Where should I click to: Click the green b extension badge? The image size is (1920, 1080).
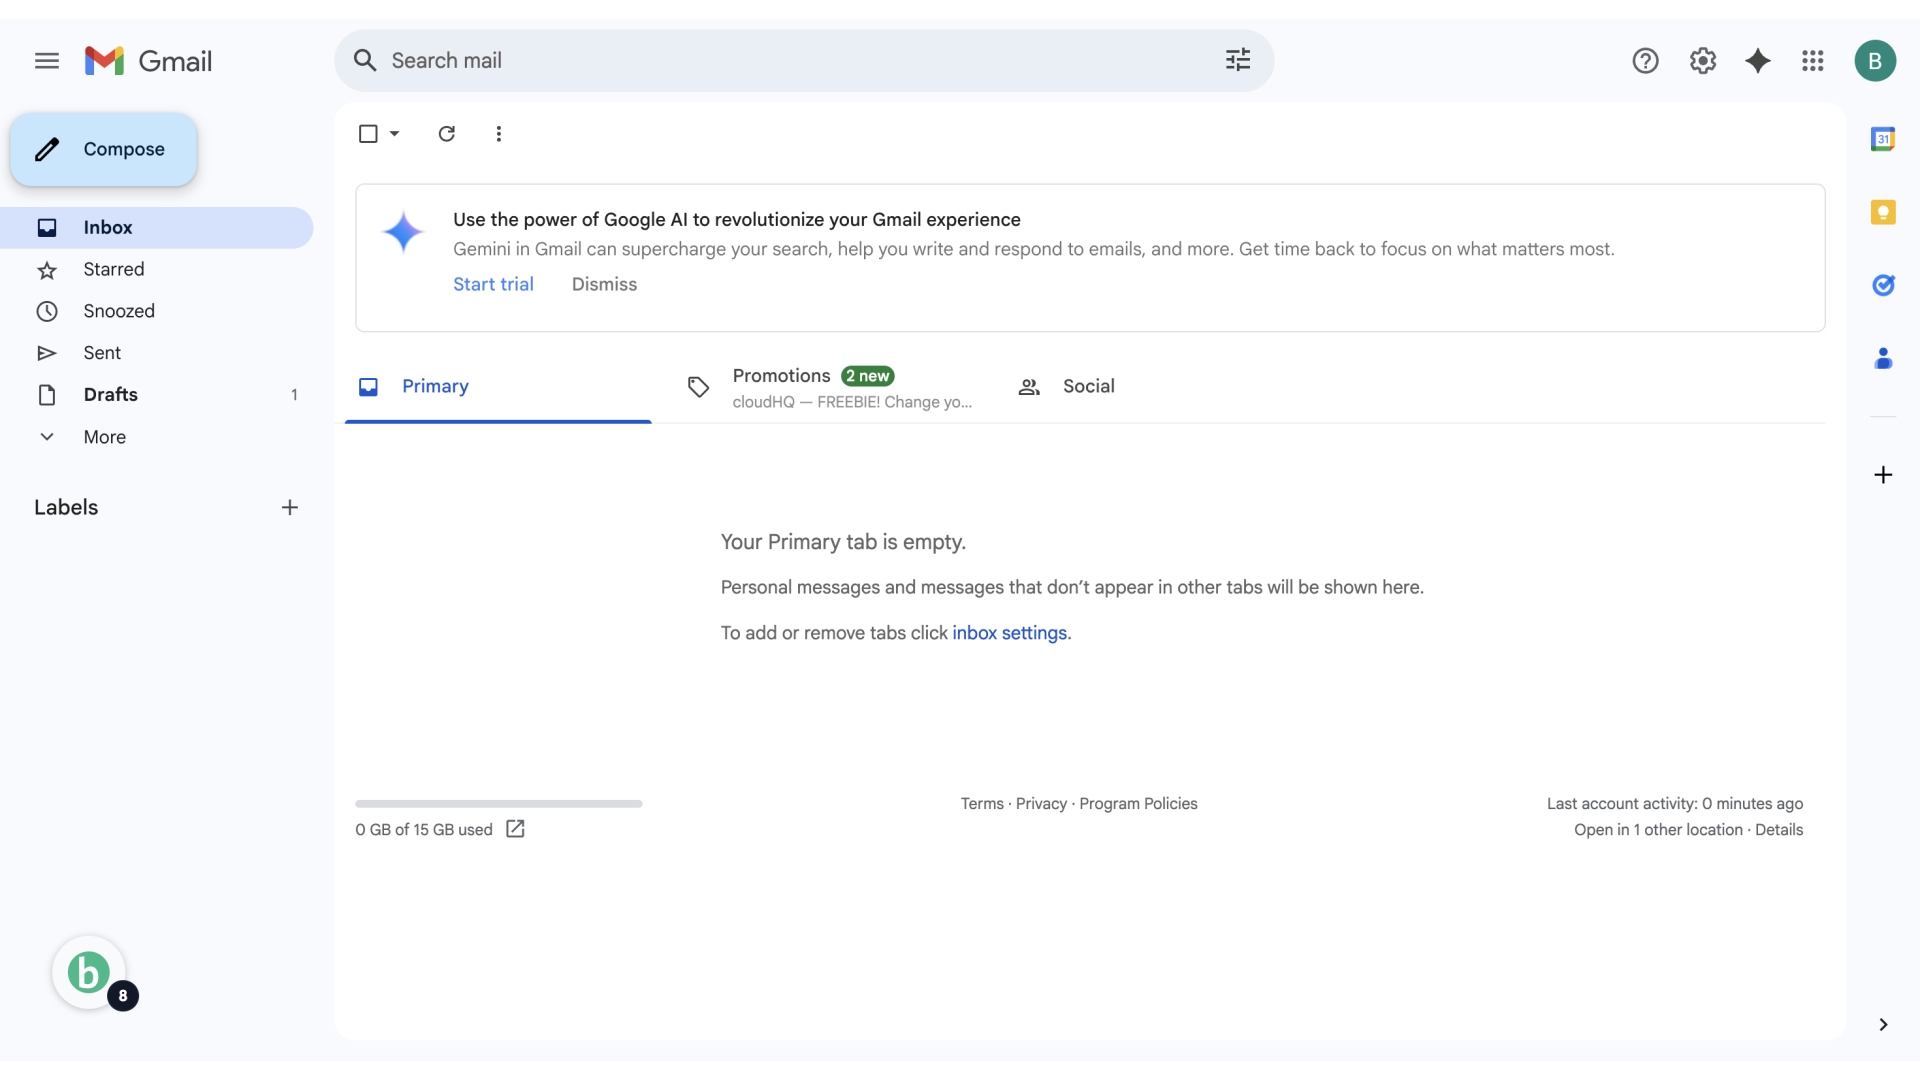[89, 973]
